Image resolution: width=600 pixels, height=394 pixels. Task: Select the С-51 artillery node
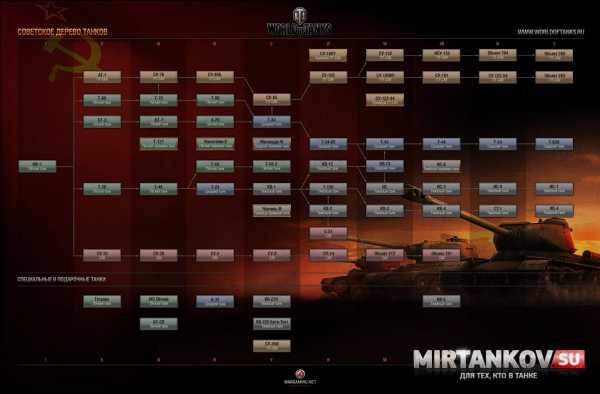click(328, 233)
